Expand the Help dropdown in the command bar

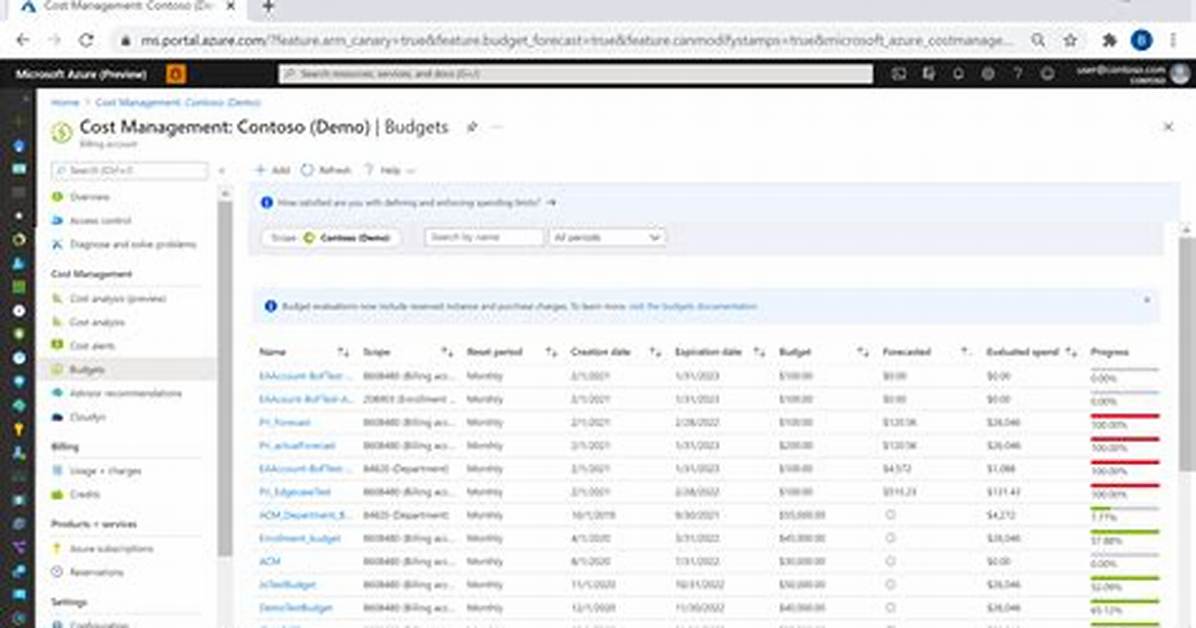(x=391, y=170)
